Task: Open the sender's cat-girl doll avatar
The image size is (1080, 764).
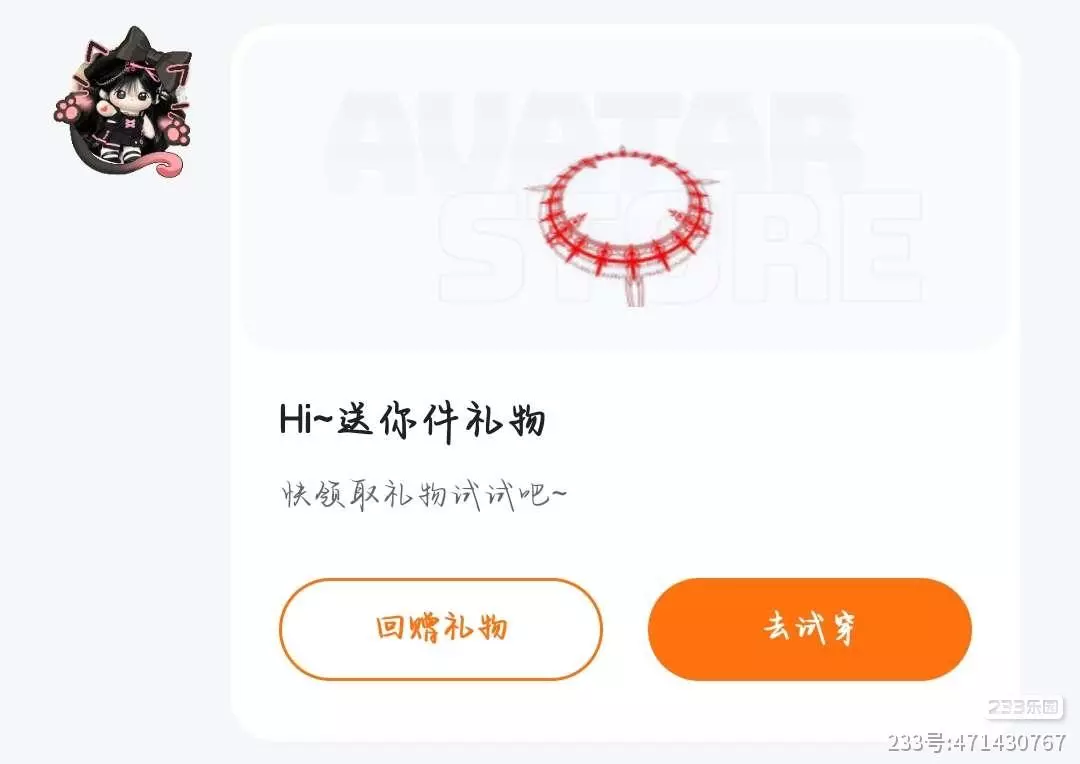Action: [122, 102]
